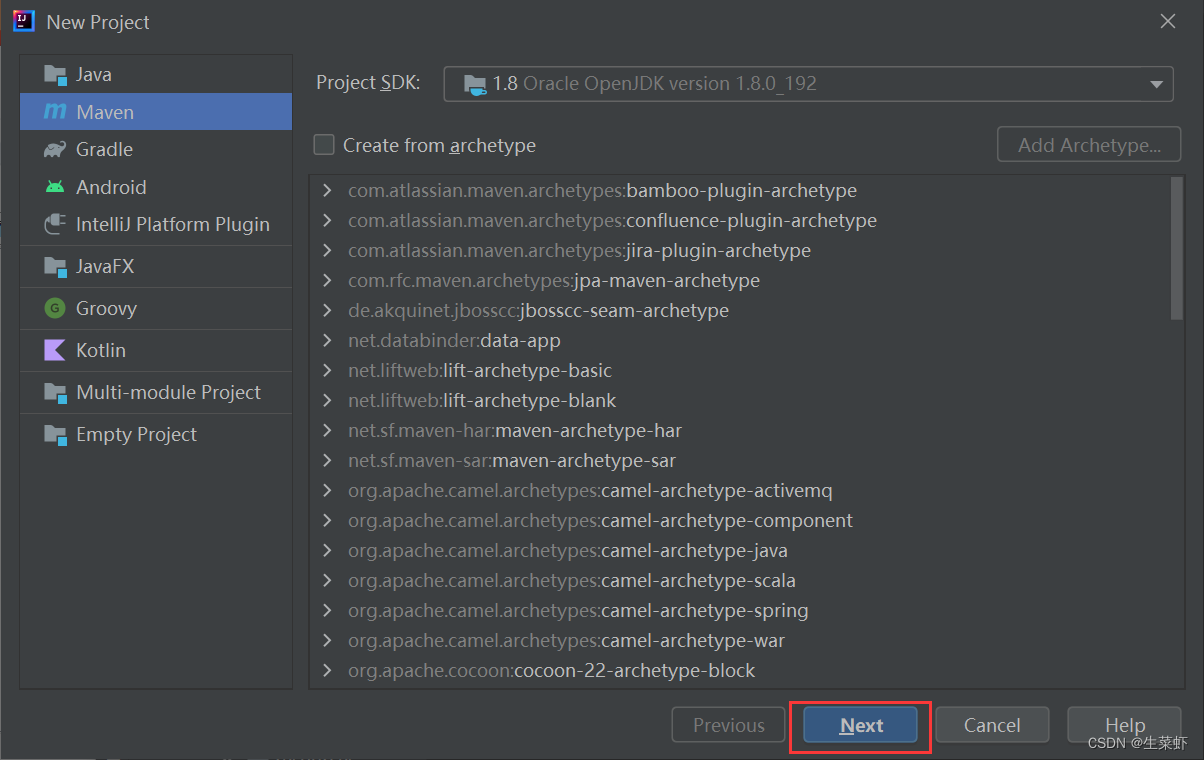This screenshot has height=760, width=1204.
Task: Expand the maven-archetype-sar entry
Action: pos(327,460)
